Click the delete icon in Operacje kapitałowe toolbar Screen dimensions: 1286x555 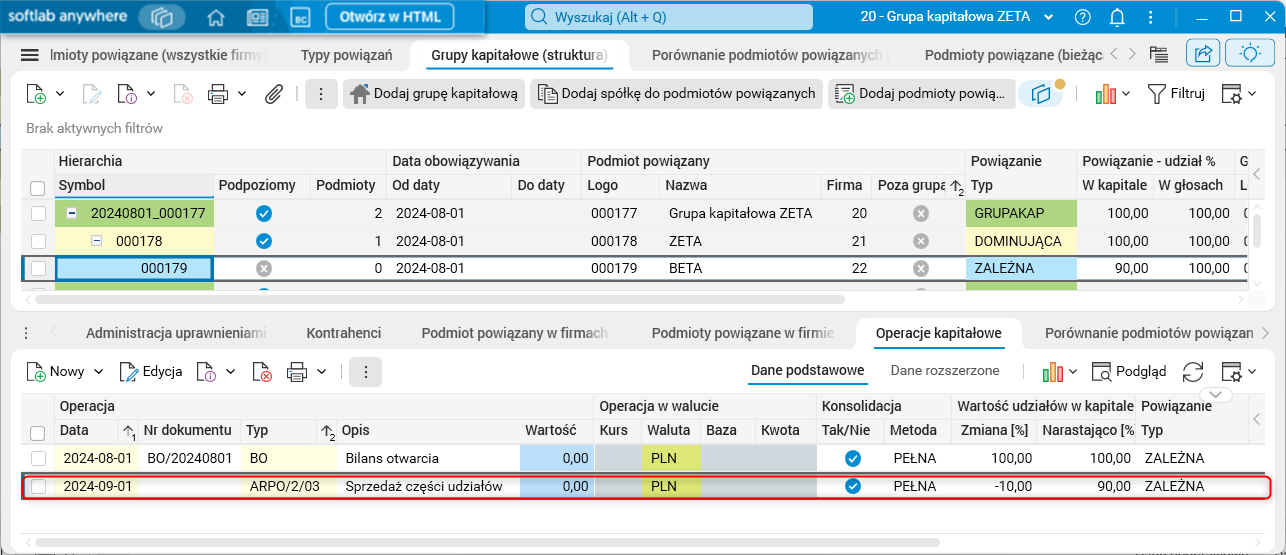(262, 372)
